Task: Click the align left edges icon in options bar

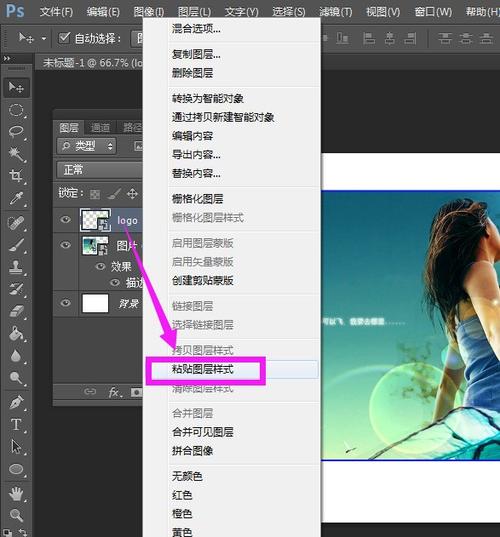Action: (369, 38)
